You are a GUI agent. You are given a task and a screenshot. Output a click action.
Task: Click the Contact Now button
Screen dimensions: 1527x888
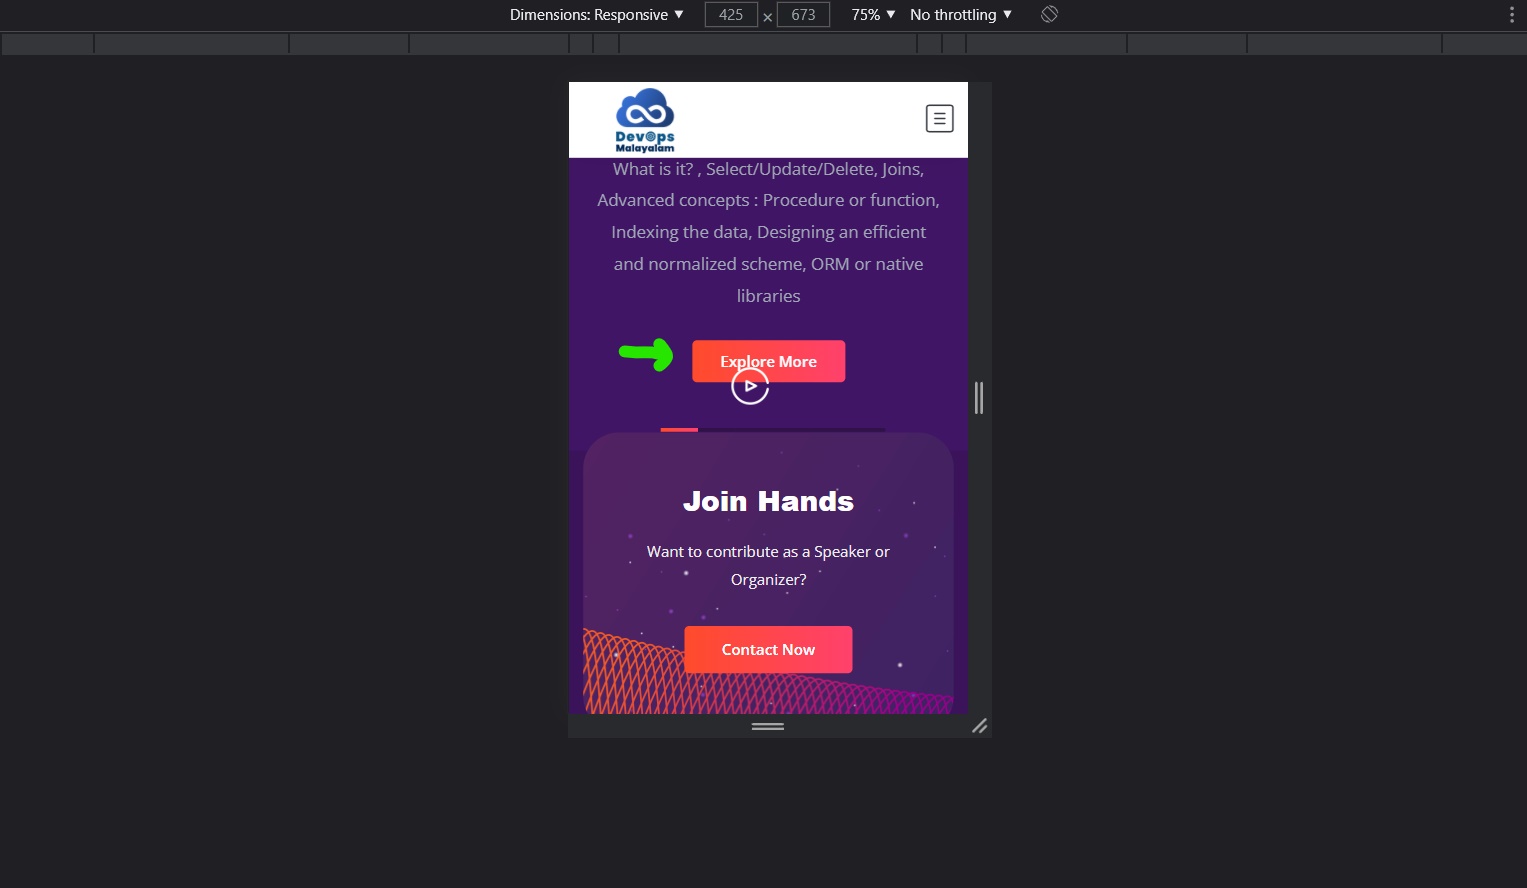click(x=768, y=649)
